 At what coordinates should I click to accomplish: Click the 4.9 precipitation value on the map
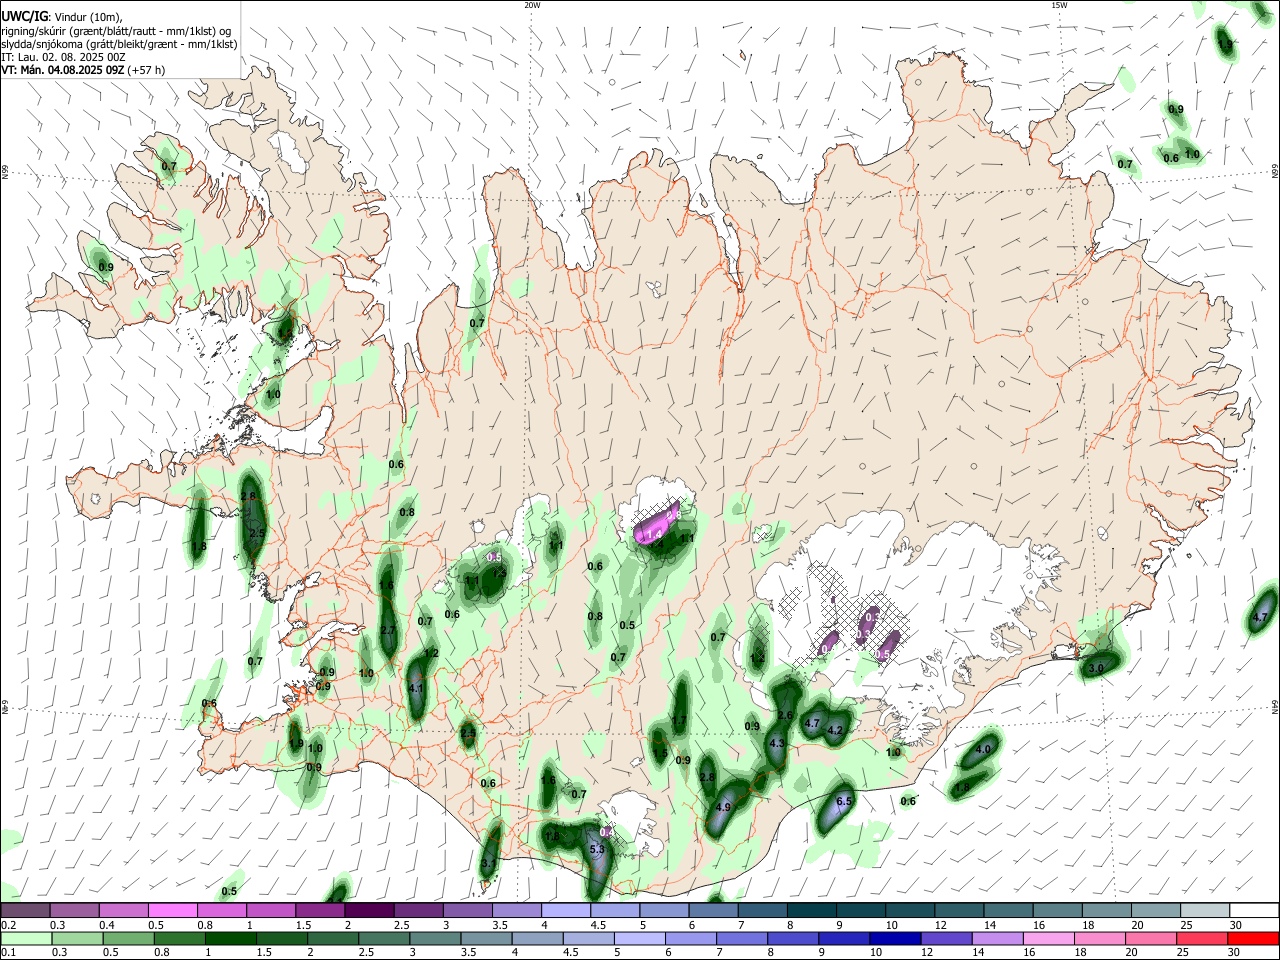tap(725, 807)
